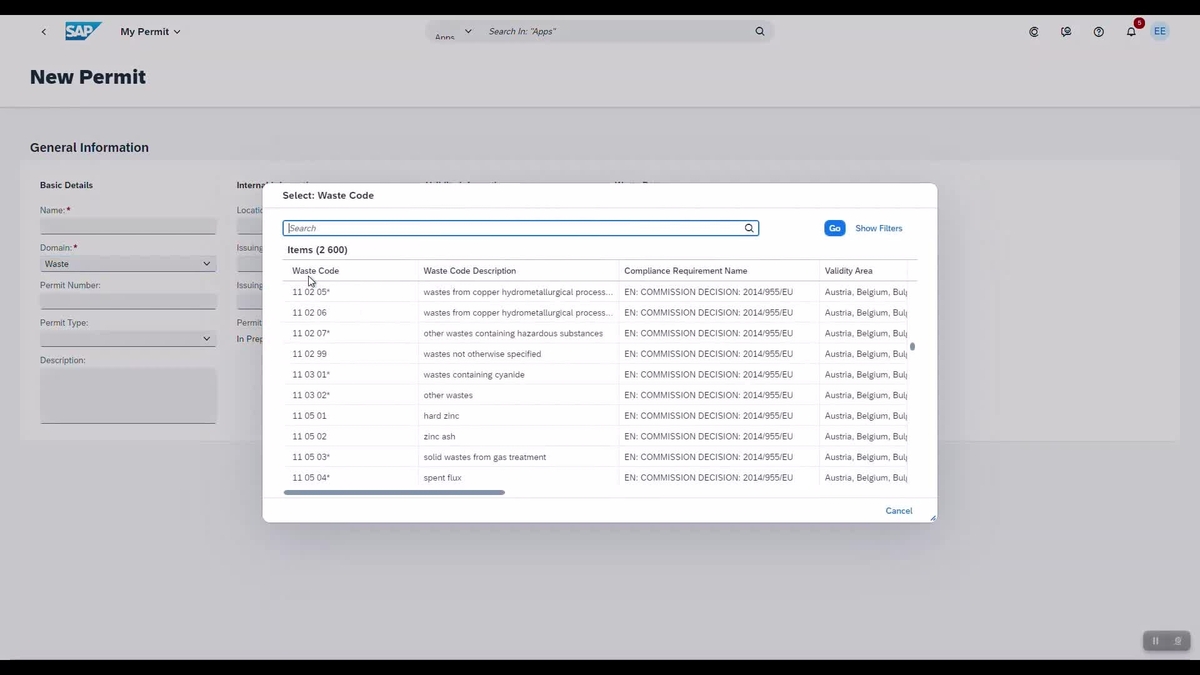Click the user avatar labeled EE
Image resolution: width=1200 pixels, height=675 pixels.
pyautogui.click(x=1159, y=31)
